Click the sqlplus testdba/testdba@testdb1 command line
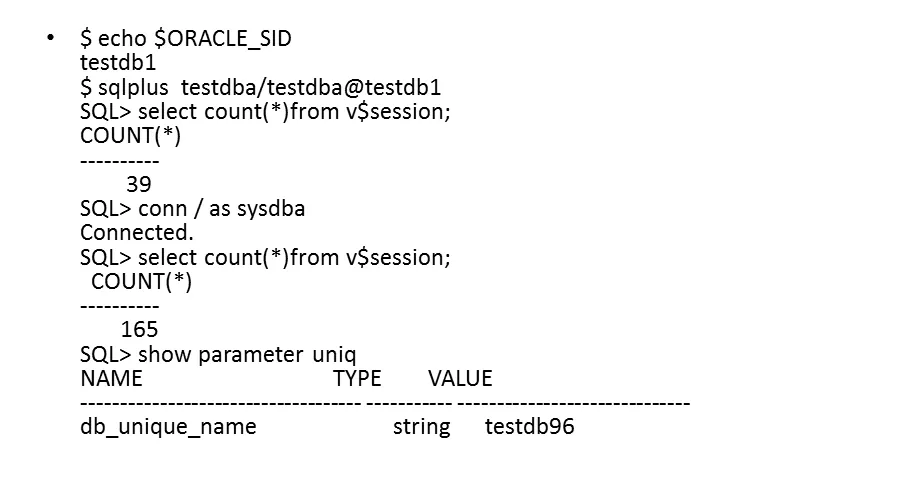The image size is (906, 495). coord(260,87)
